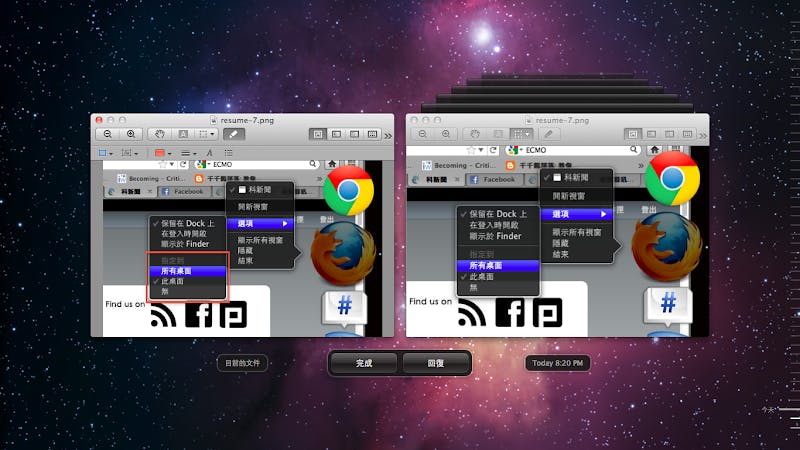The image size is (800, 450).
Task: Click the 回復 (Restore) button
Action: point(435,363)
